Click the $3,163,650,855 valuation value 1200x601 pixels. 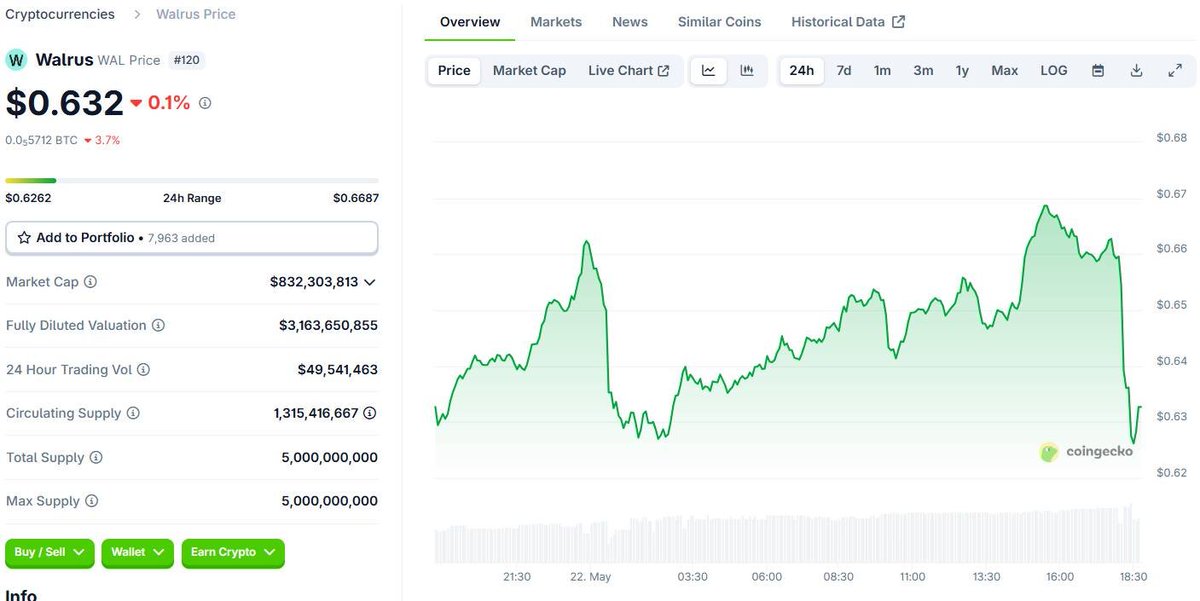pos(328,326)
